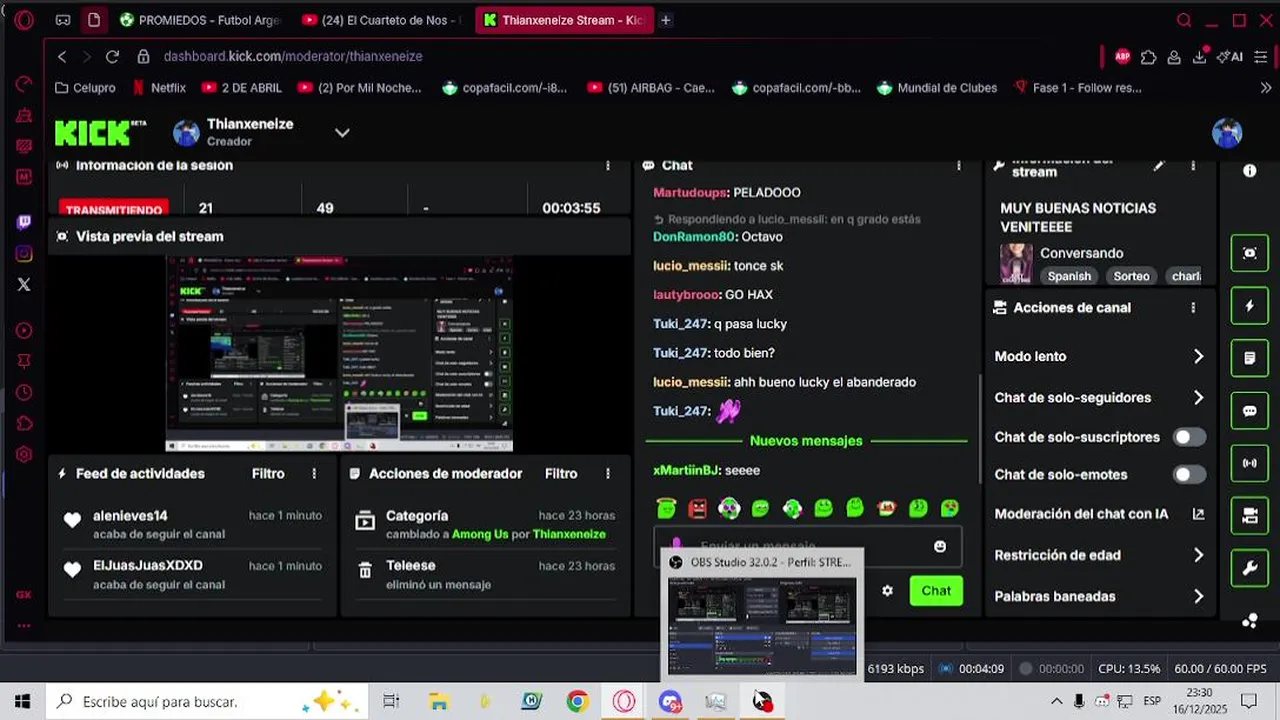Screen dimensions: 1280x720
Task: Click the OBS Studio window preview thumbnail
Action: (x=763, y=626)
